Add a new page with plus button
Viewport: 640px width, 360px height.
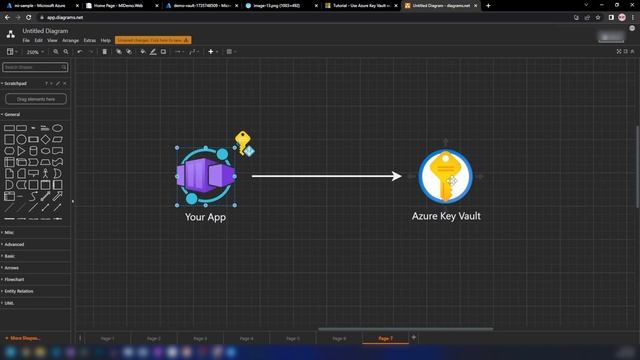pyautogui.click(x=413, y=338)
